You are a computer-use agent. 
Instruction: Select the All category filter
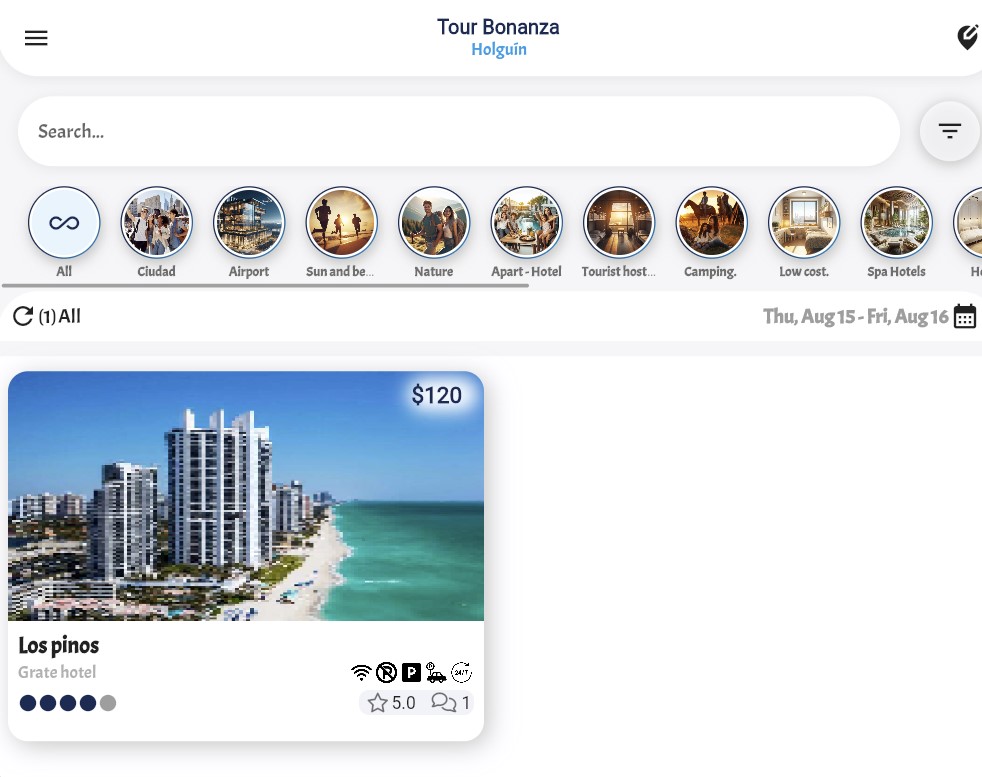(64, 222)
